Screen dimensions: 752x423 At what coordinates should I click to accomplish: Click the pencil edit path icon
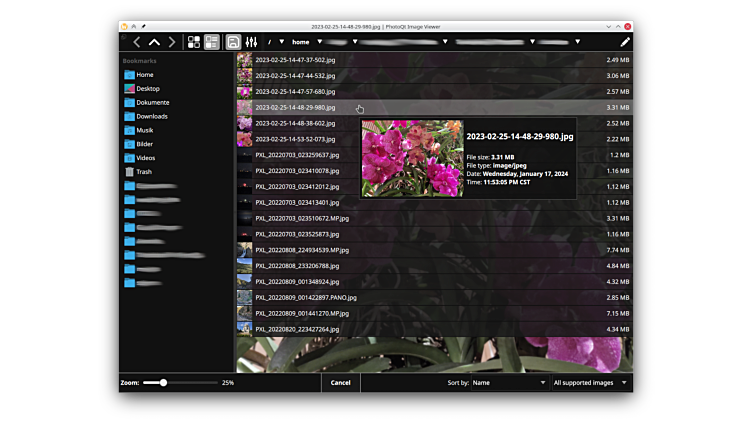pyautogui.click(x=625, y=42)
